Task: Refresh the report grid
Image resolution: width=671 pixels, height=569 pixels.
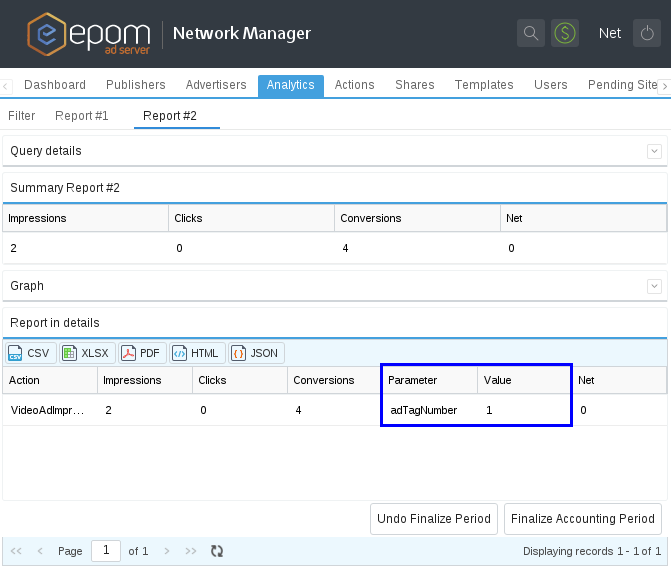Action: coord(217,551)
